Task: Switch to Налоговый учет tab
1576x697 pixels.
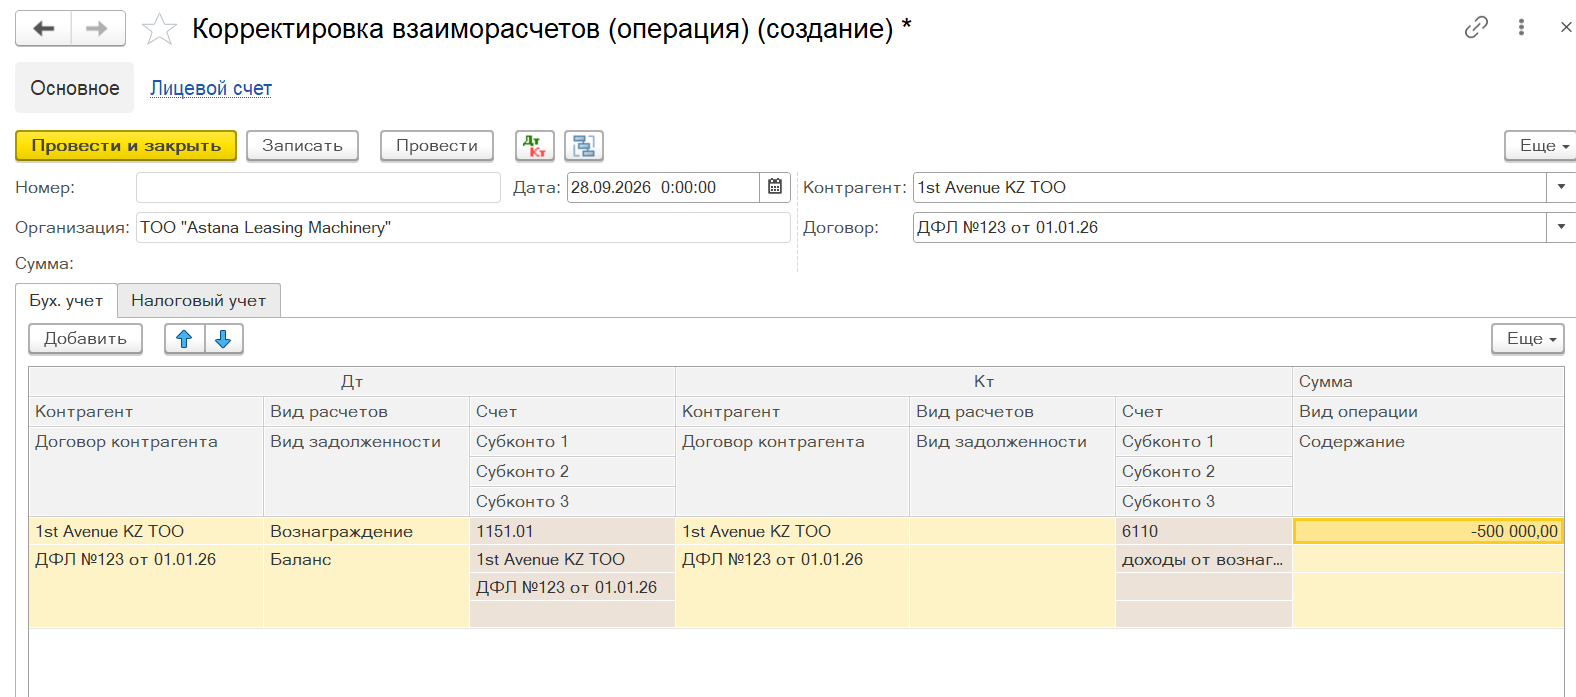Action: click(x=199, y=301)
